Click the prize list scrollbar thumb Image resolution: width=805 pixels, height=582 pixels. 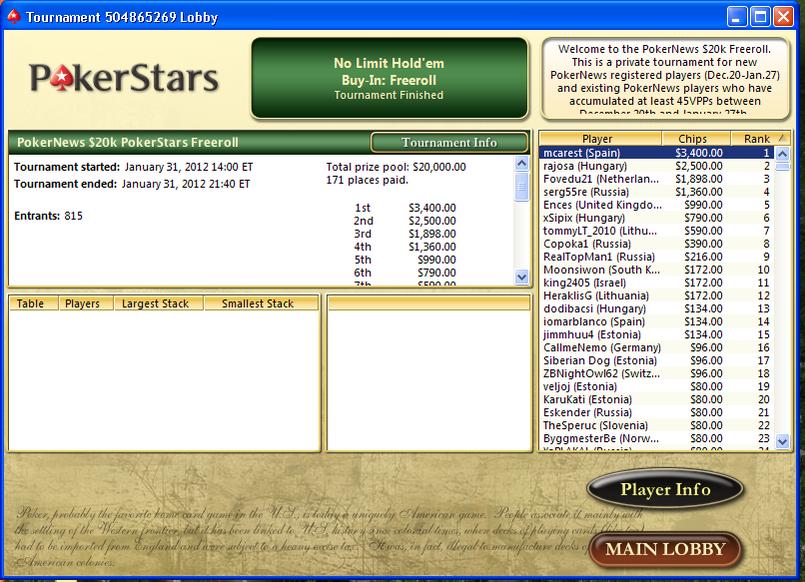pos(522,187)
